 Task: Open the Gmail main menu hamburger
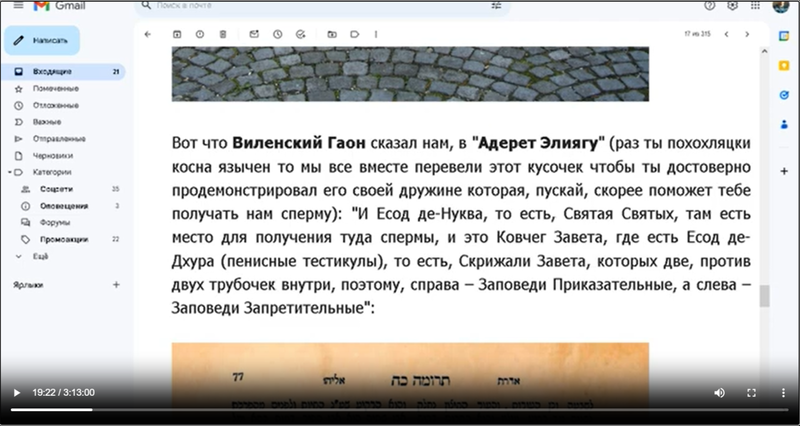click(x=18, y=5)
